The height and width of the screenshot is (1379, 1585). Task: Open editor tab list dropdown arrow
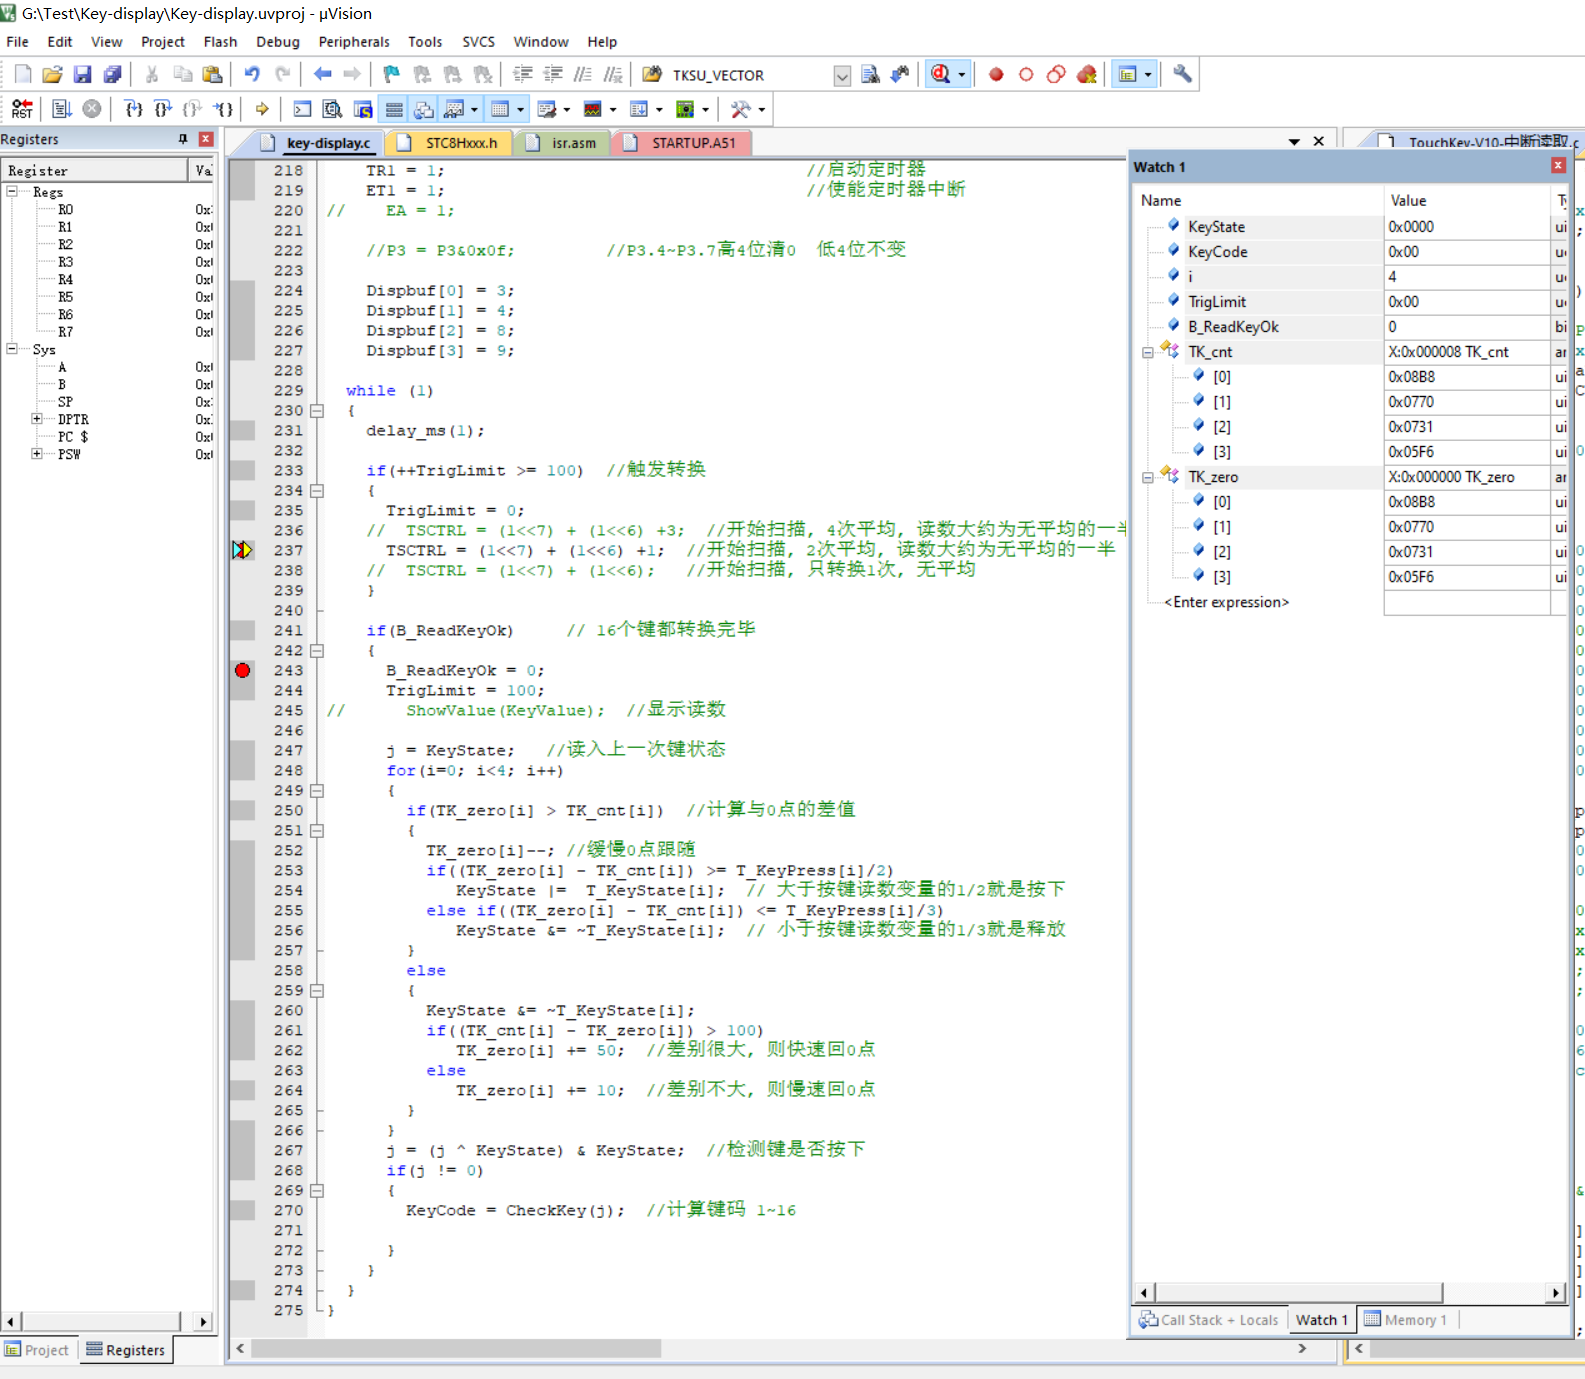[1294, 141]
